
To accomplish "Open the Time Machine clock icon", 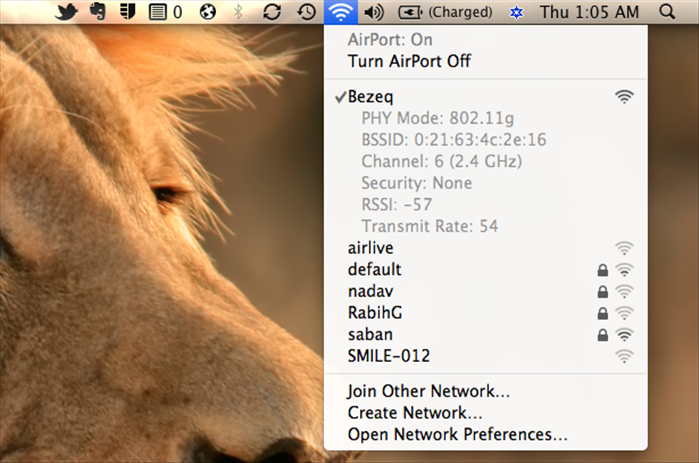I will point(306,12).
